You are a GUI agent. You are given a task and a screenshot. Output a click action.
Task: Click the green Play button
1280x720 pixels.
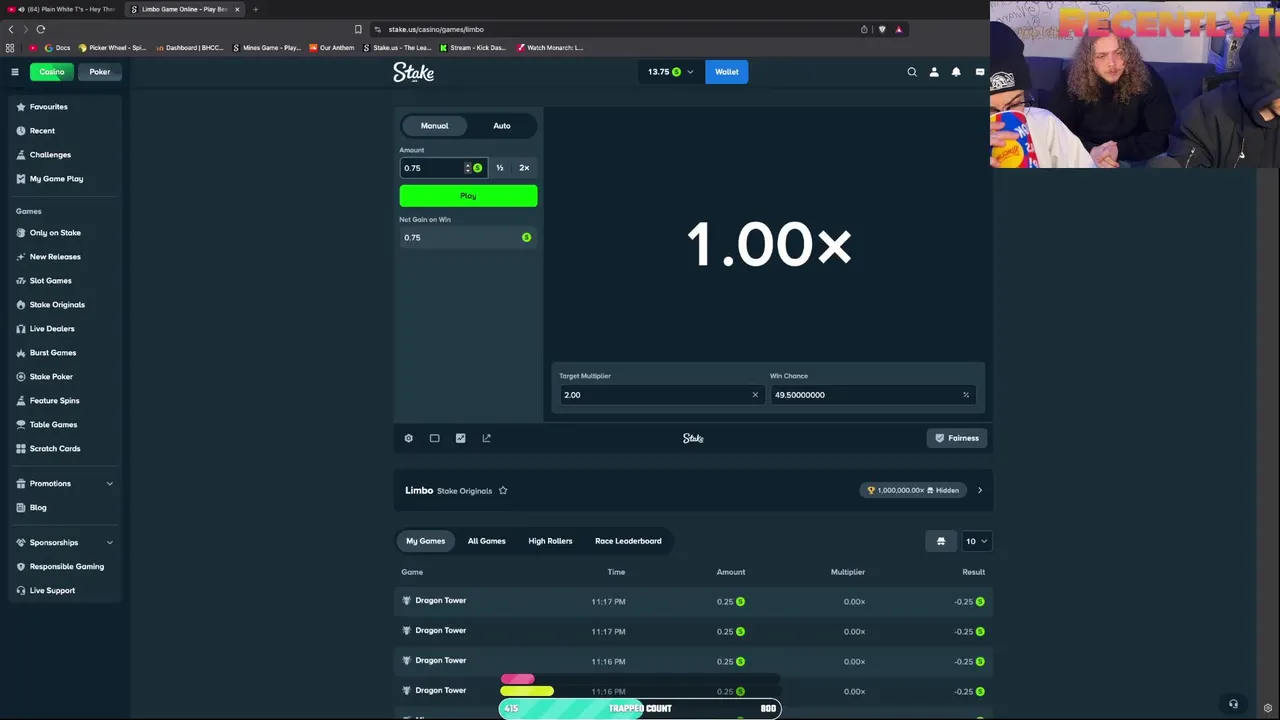(468, 196)
